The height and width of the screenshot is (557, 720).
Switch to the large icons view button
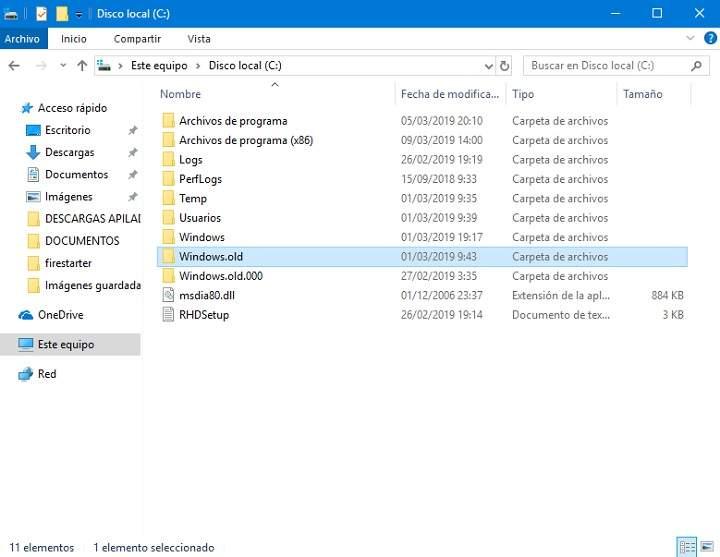tap(707, 547)
